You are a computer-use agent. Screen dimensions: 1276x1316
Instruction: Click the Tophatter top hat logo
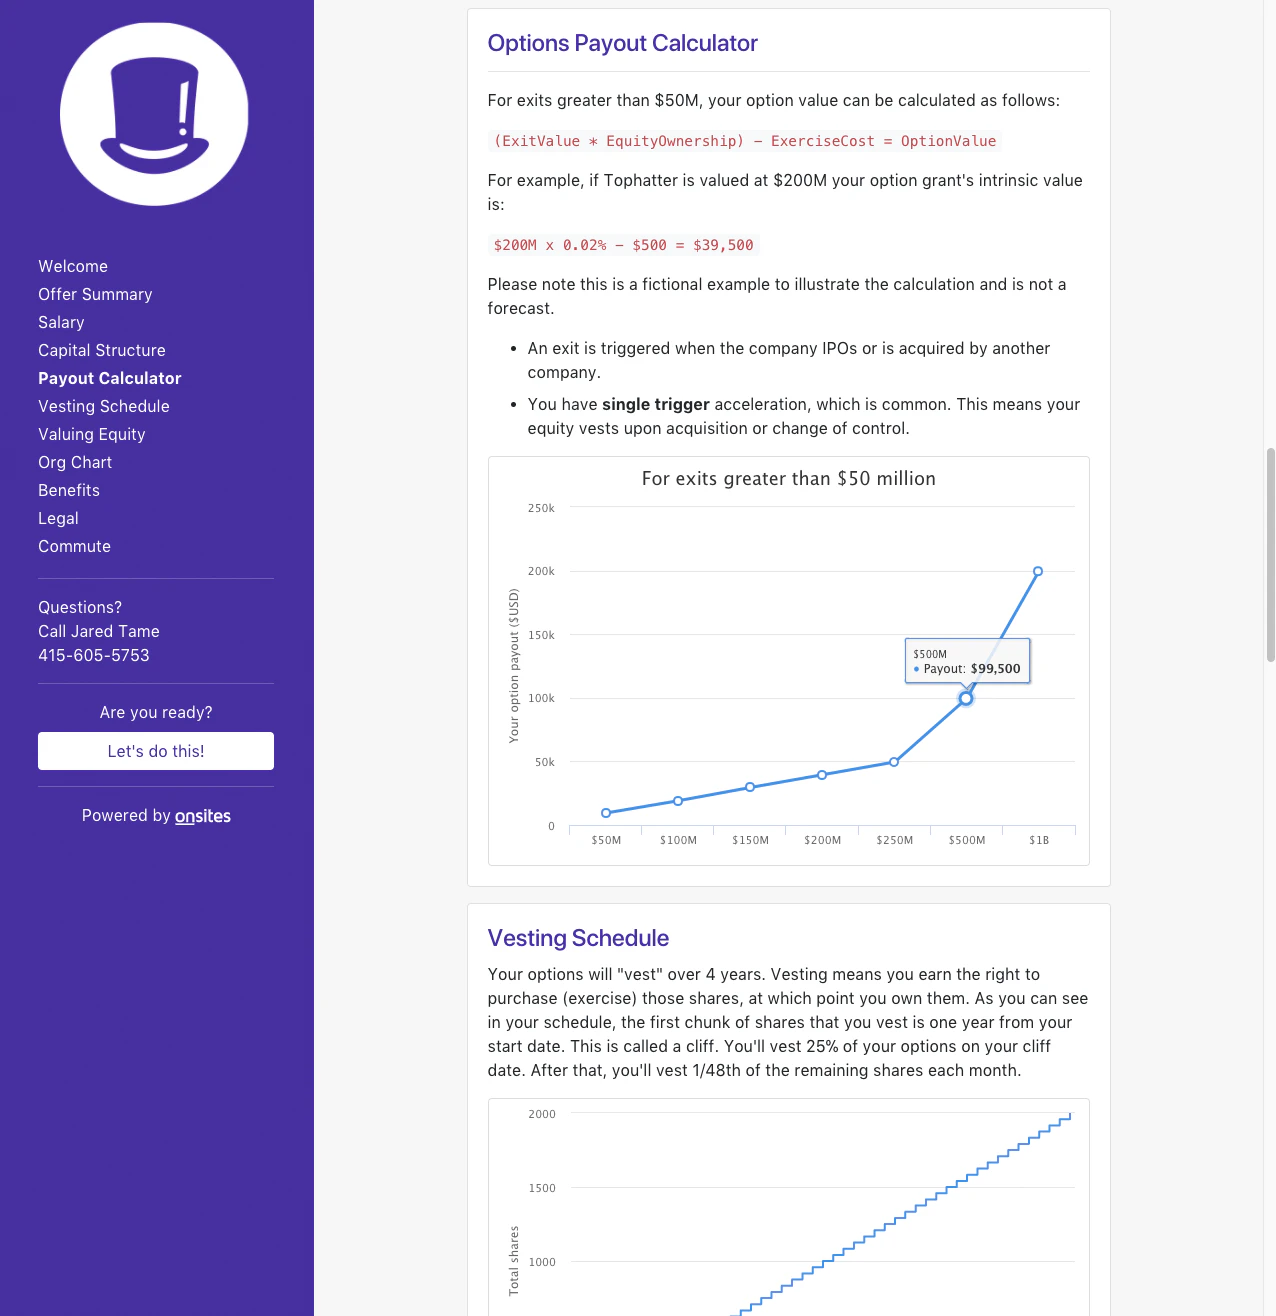coord(154,113)
